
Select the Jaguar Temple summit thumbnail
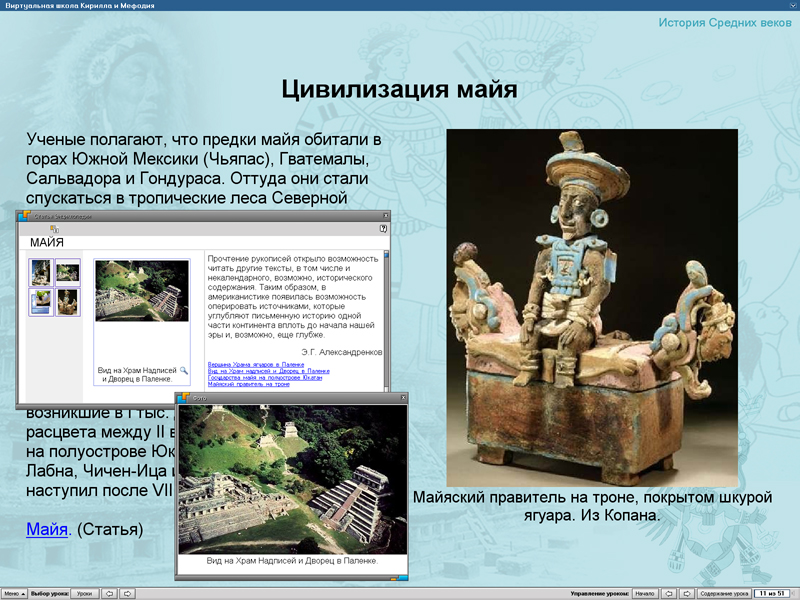(x=41, y=272)
